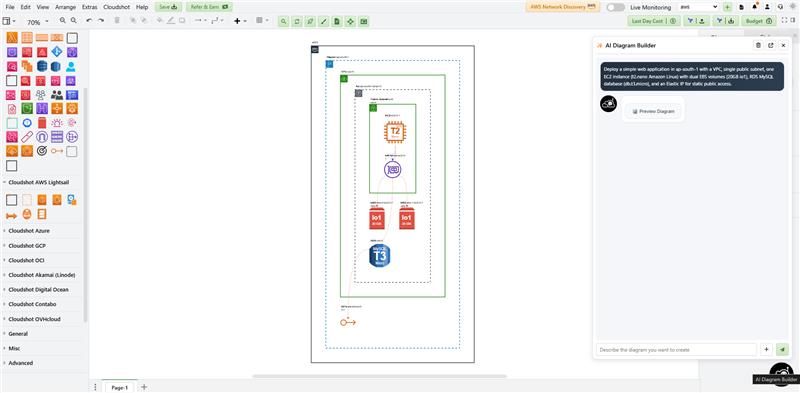Click the horizontal canvas scrollbar
The height and width of the screenshot is (393, 800).
pyautogui.click(x=380, y=377)
